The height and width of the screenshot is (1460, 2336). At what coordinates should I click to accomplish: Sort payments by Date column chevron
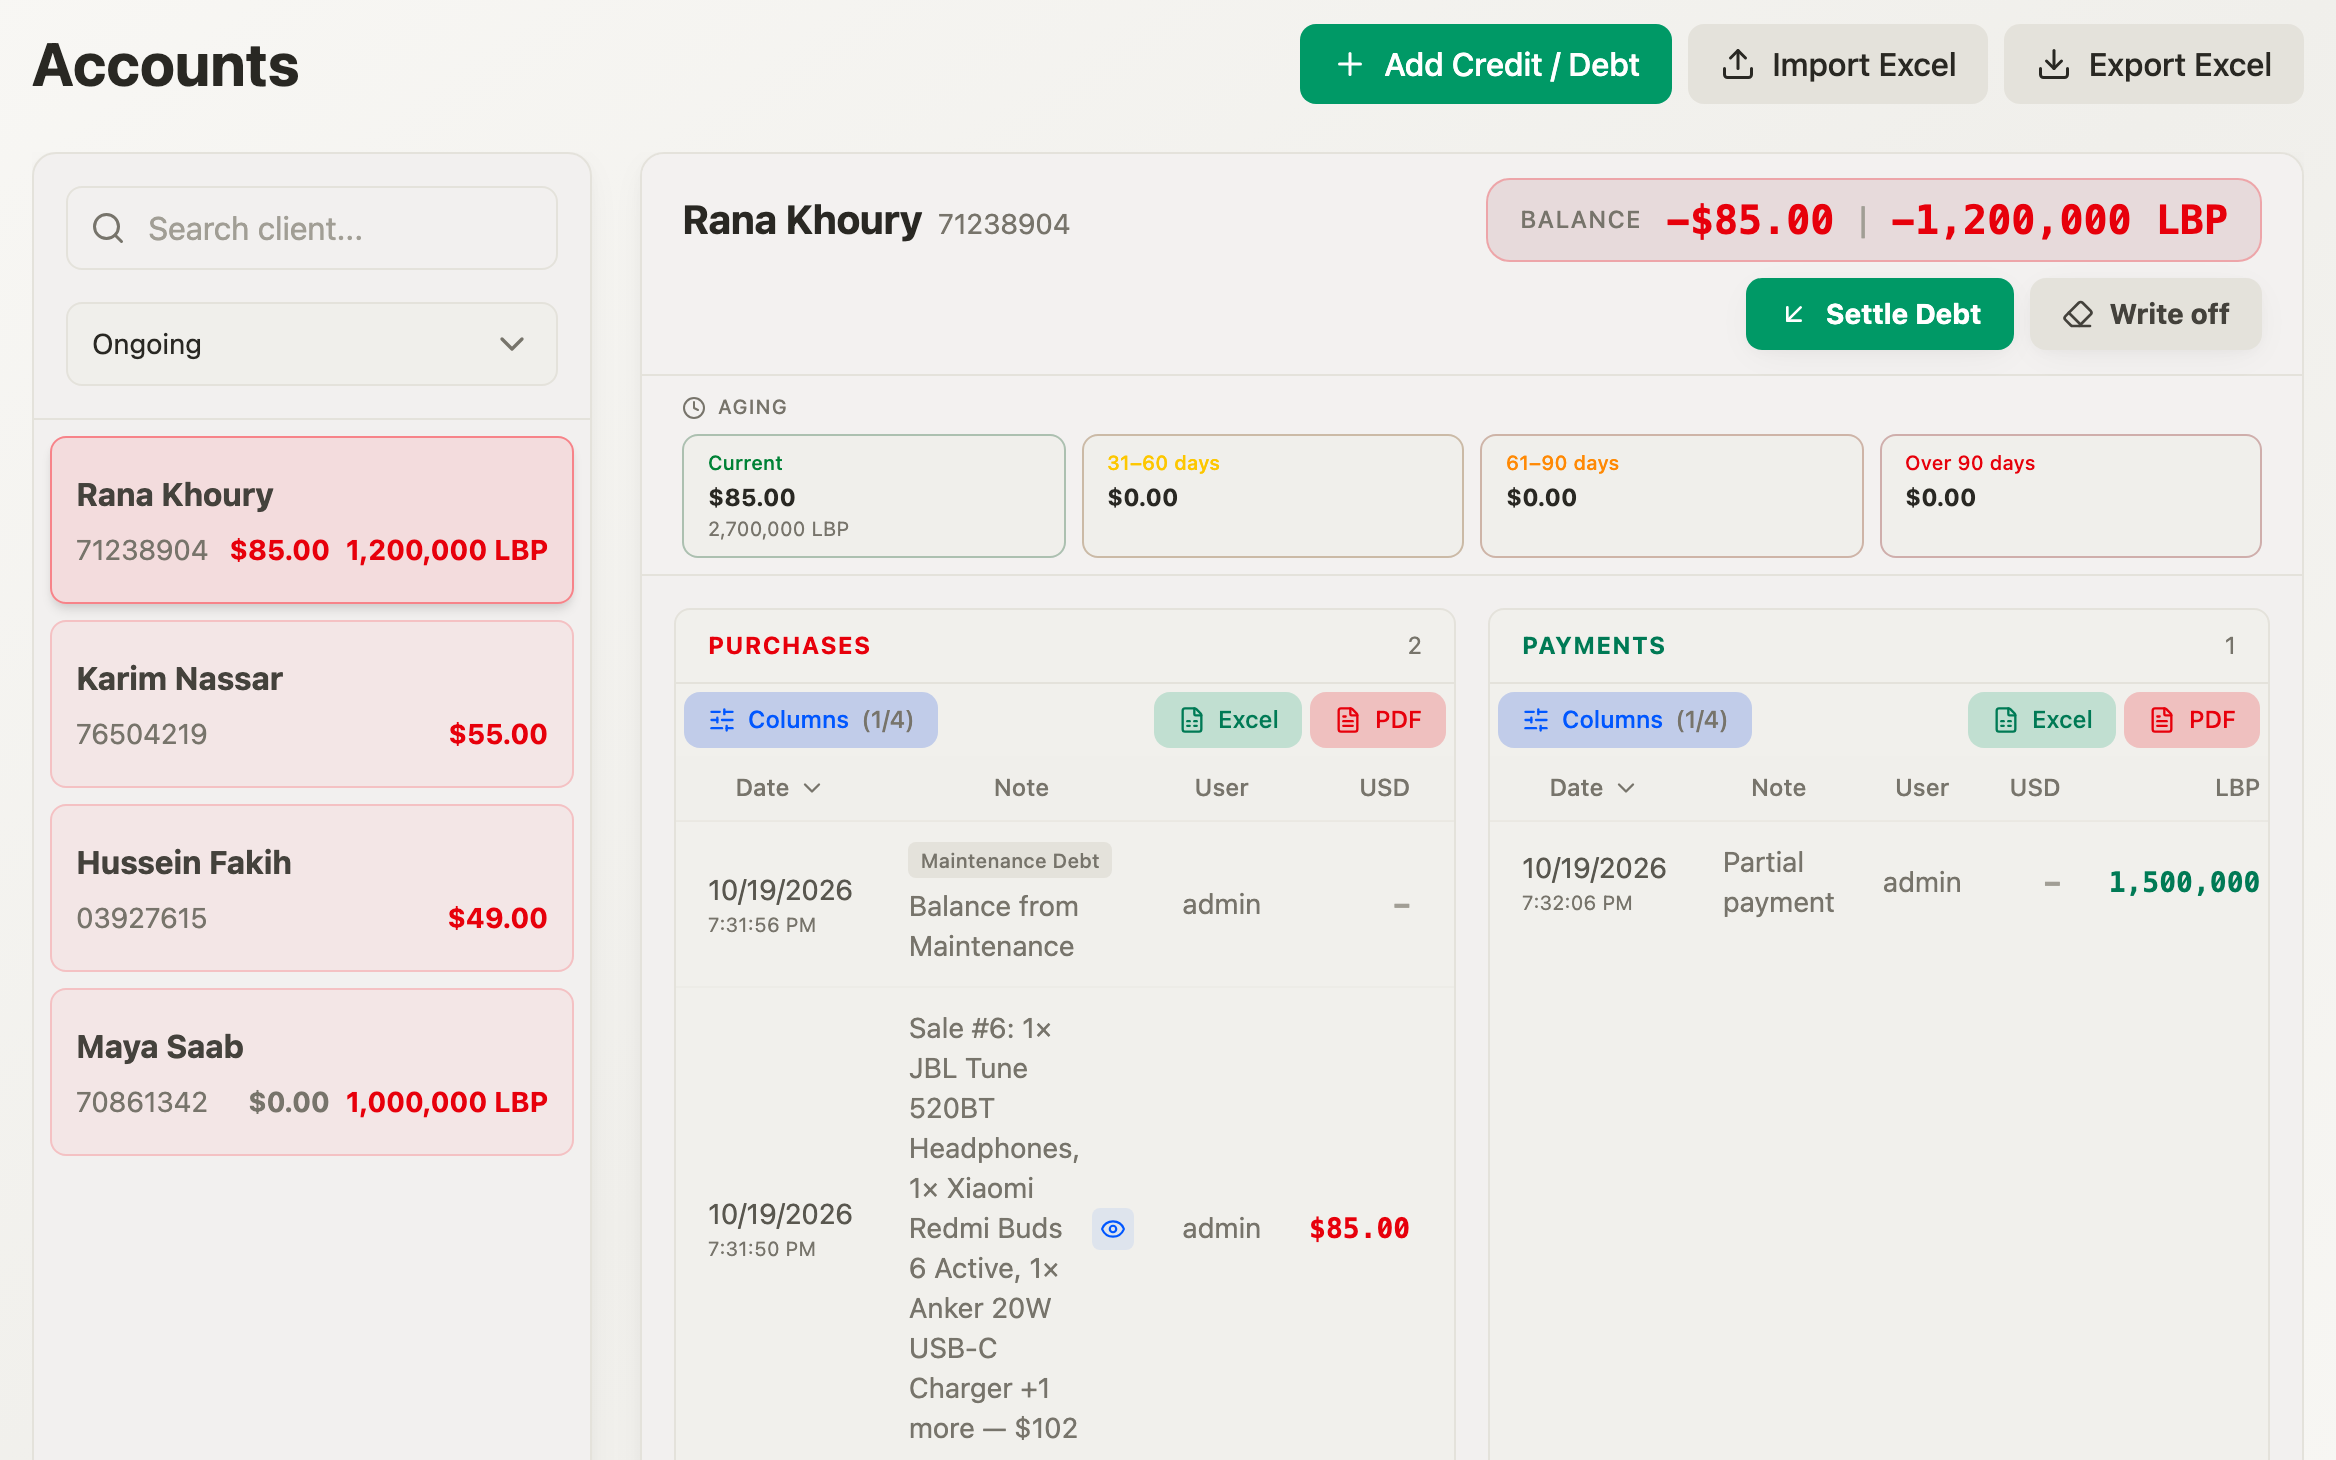click(x=1626, y=788)
